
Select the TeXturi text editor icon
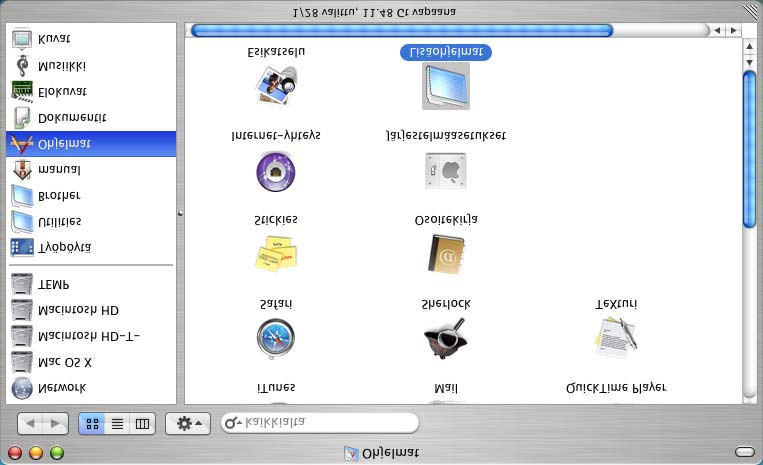(x=616, y=338)
